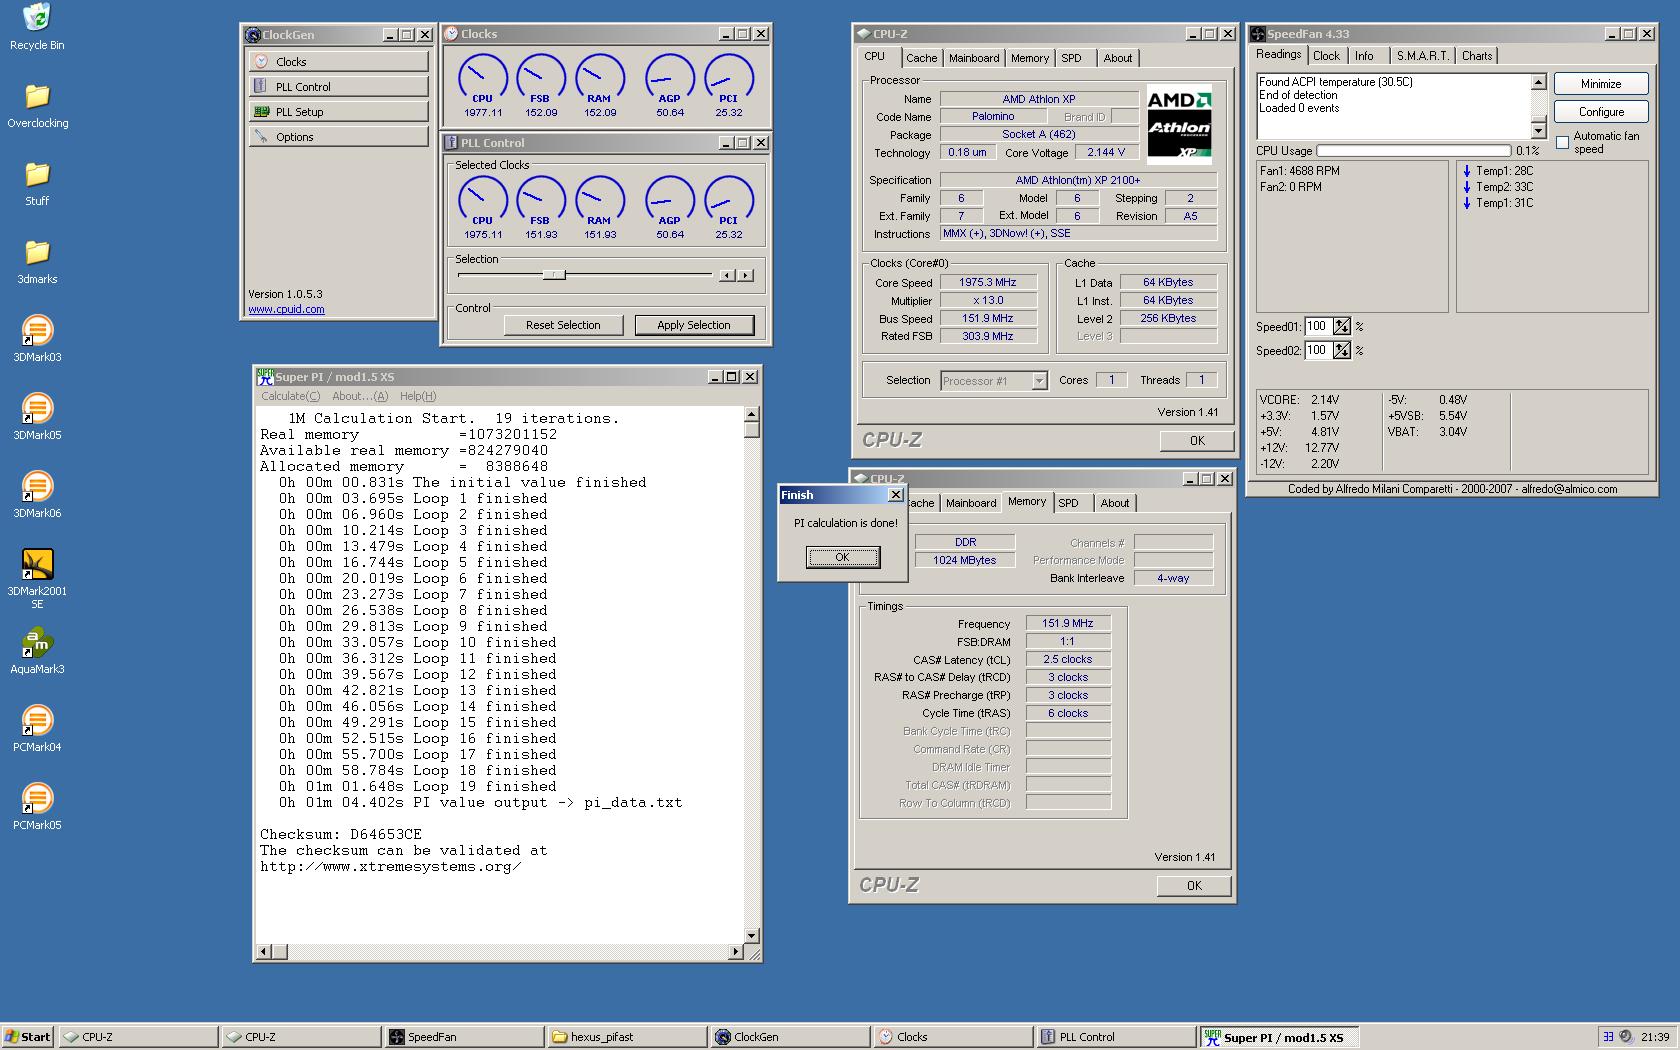Open the Calculate menu in Super PI
The image size is (1680, 1050).
[290, 396]
